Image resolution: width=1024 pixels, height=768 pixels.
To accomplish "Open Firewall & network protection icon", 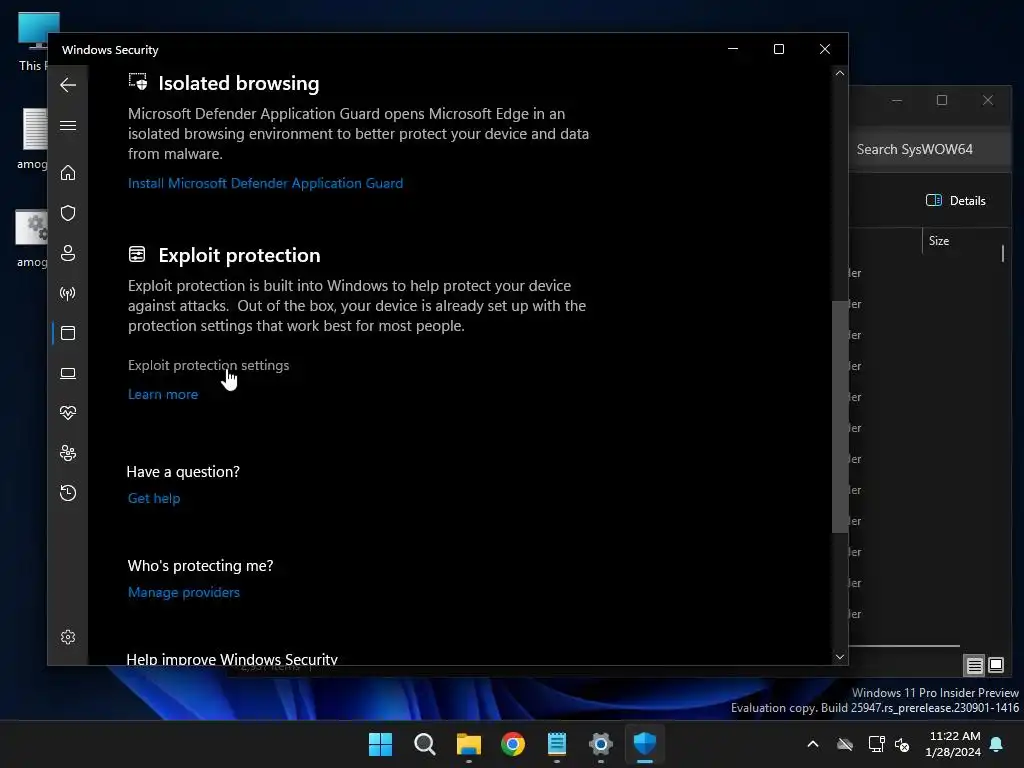I will coord(68,293).
